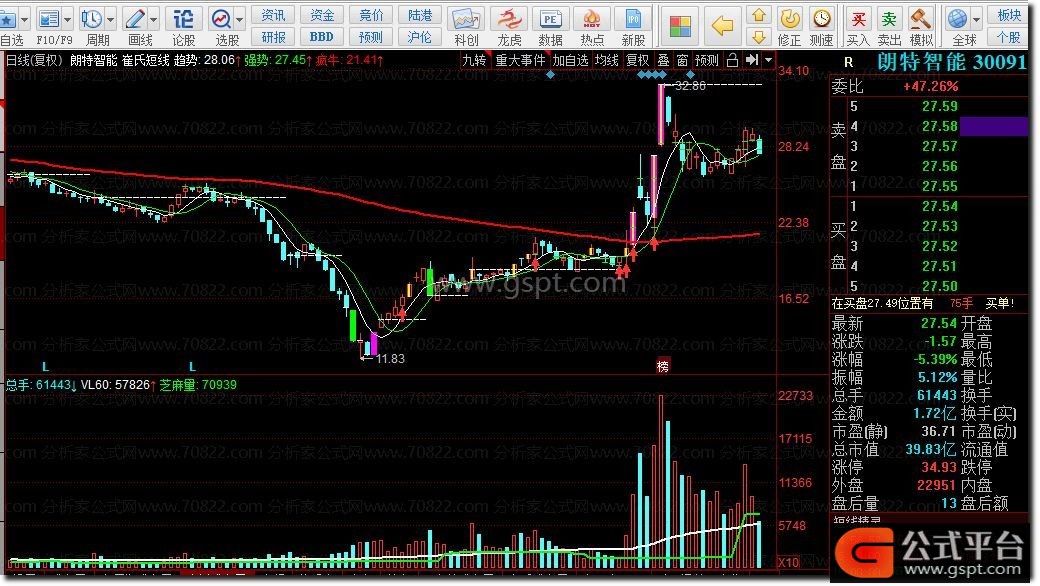Click the 朗特智能 stock title in quote panel

click(921, 62)
